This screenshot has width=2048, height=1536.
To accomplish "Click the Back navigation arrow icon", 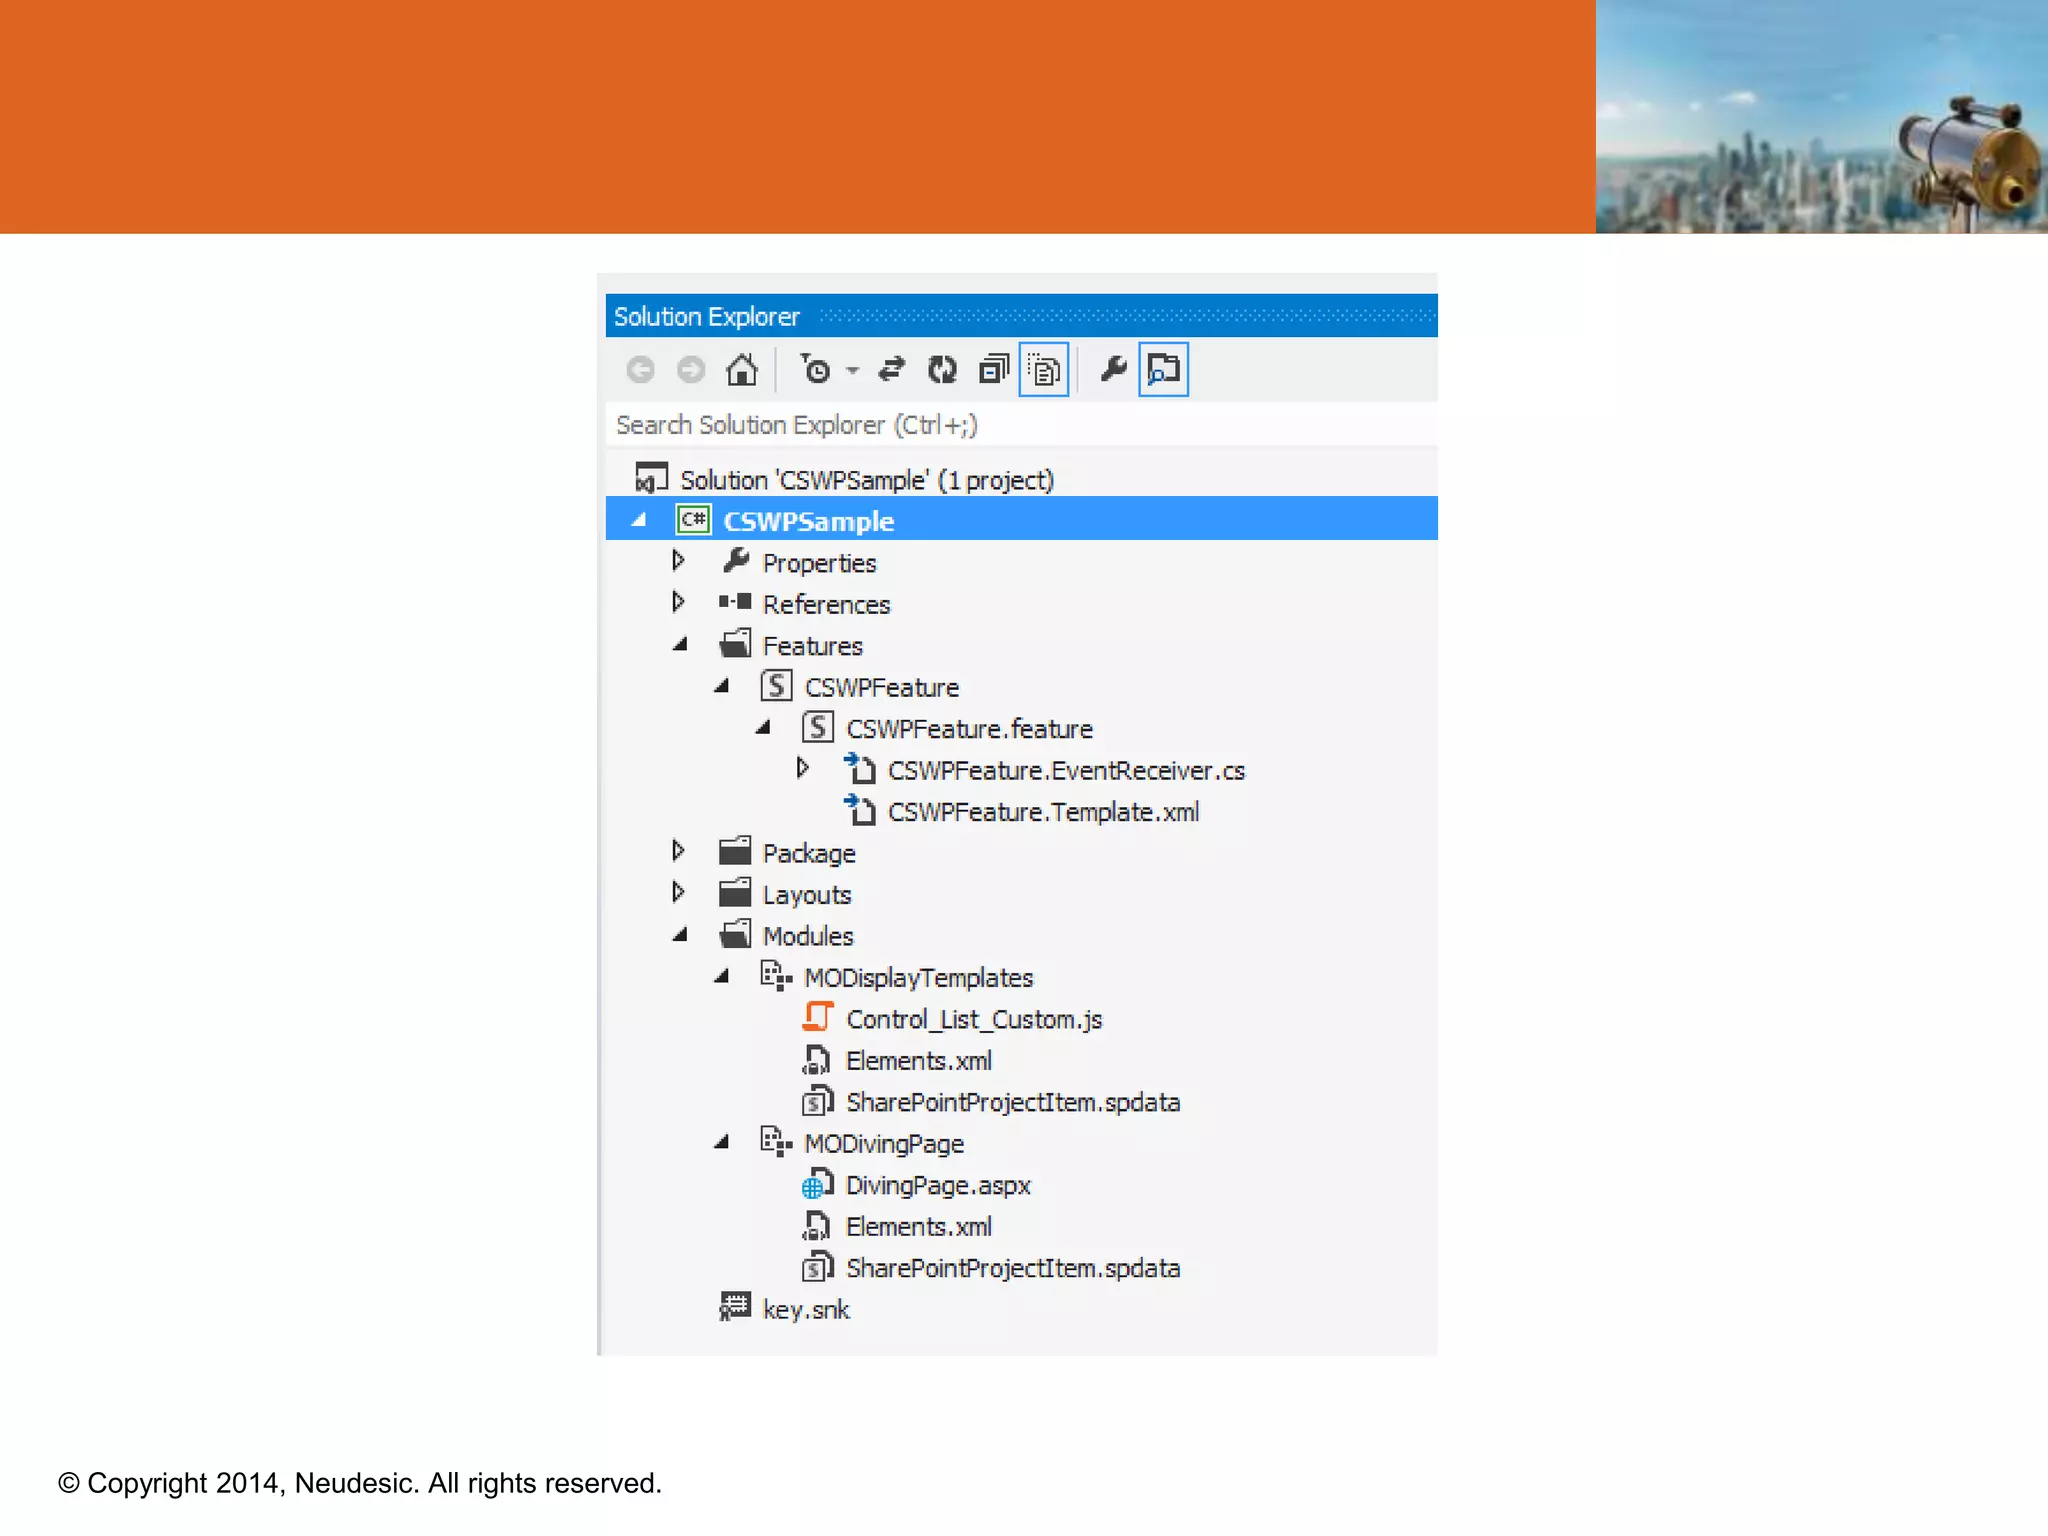I will coord(641,370).
